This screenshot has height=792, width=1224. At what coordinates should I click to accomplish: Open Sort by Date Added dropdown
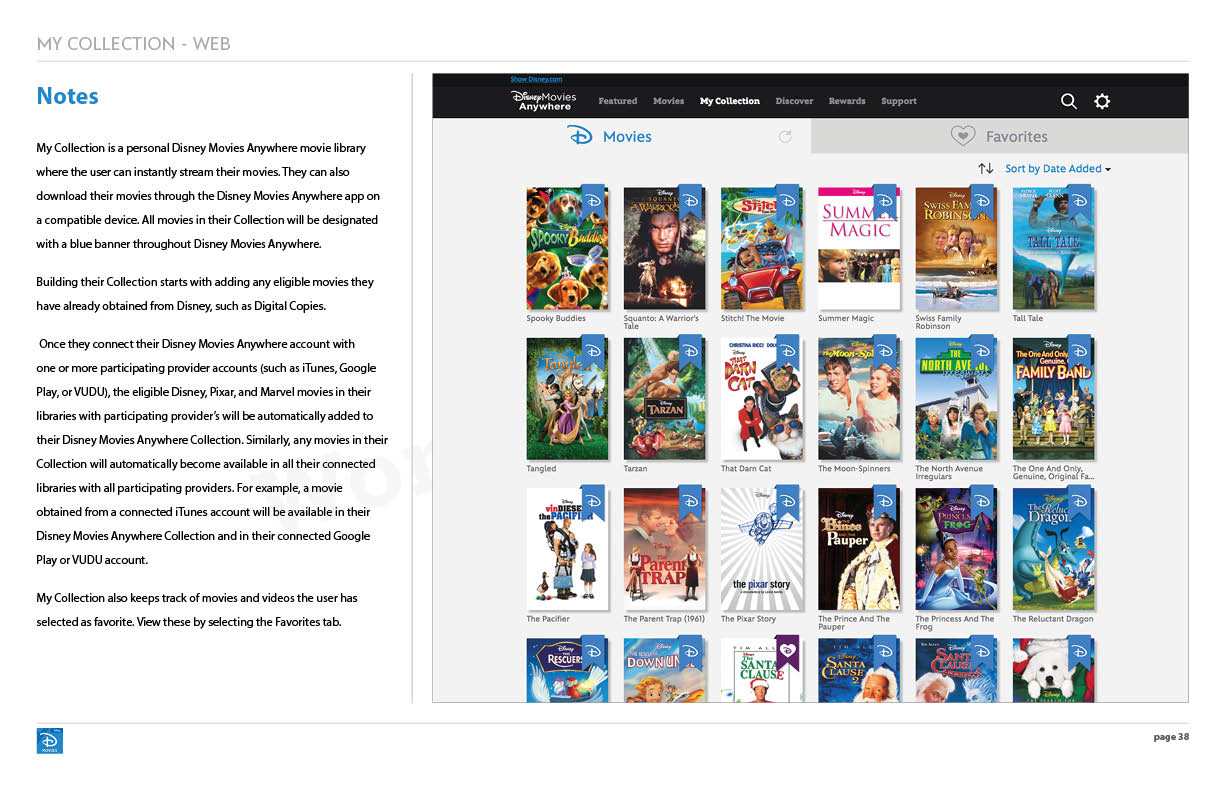[1058, 169]
